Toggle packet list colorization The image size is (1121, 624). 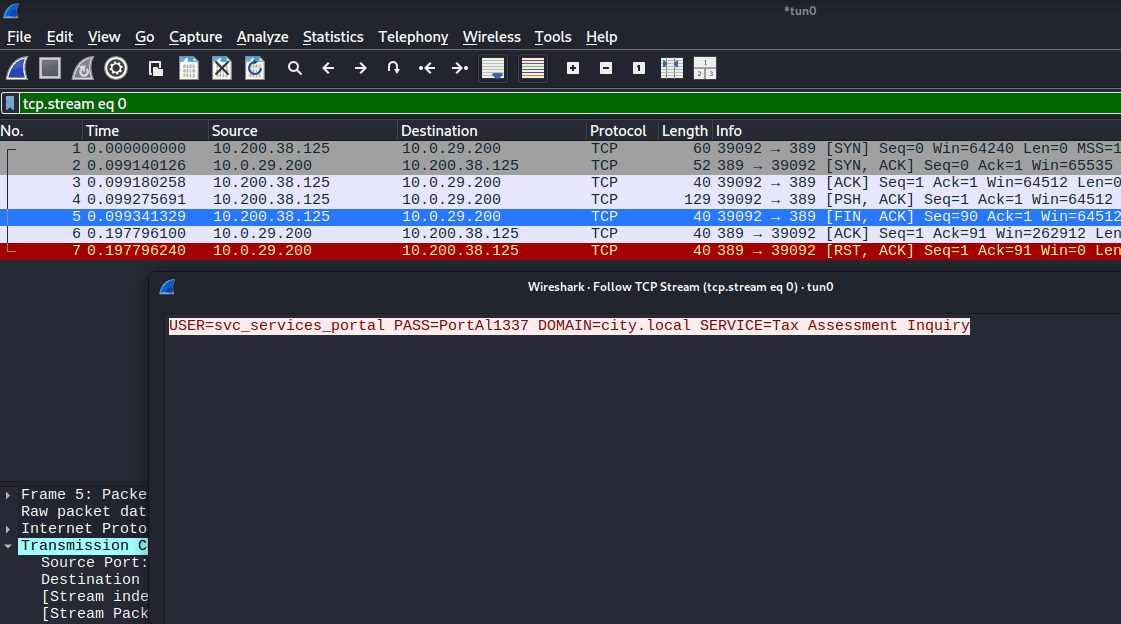click(x=533, y=68)
